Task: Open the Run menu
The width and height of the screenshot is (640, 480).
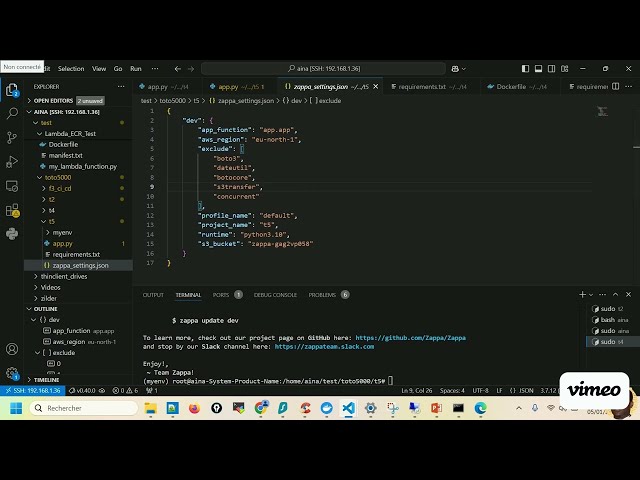Action: 136,69
